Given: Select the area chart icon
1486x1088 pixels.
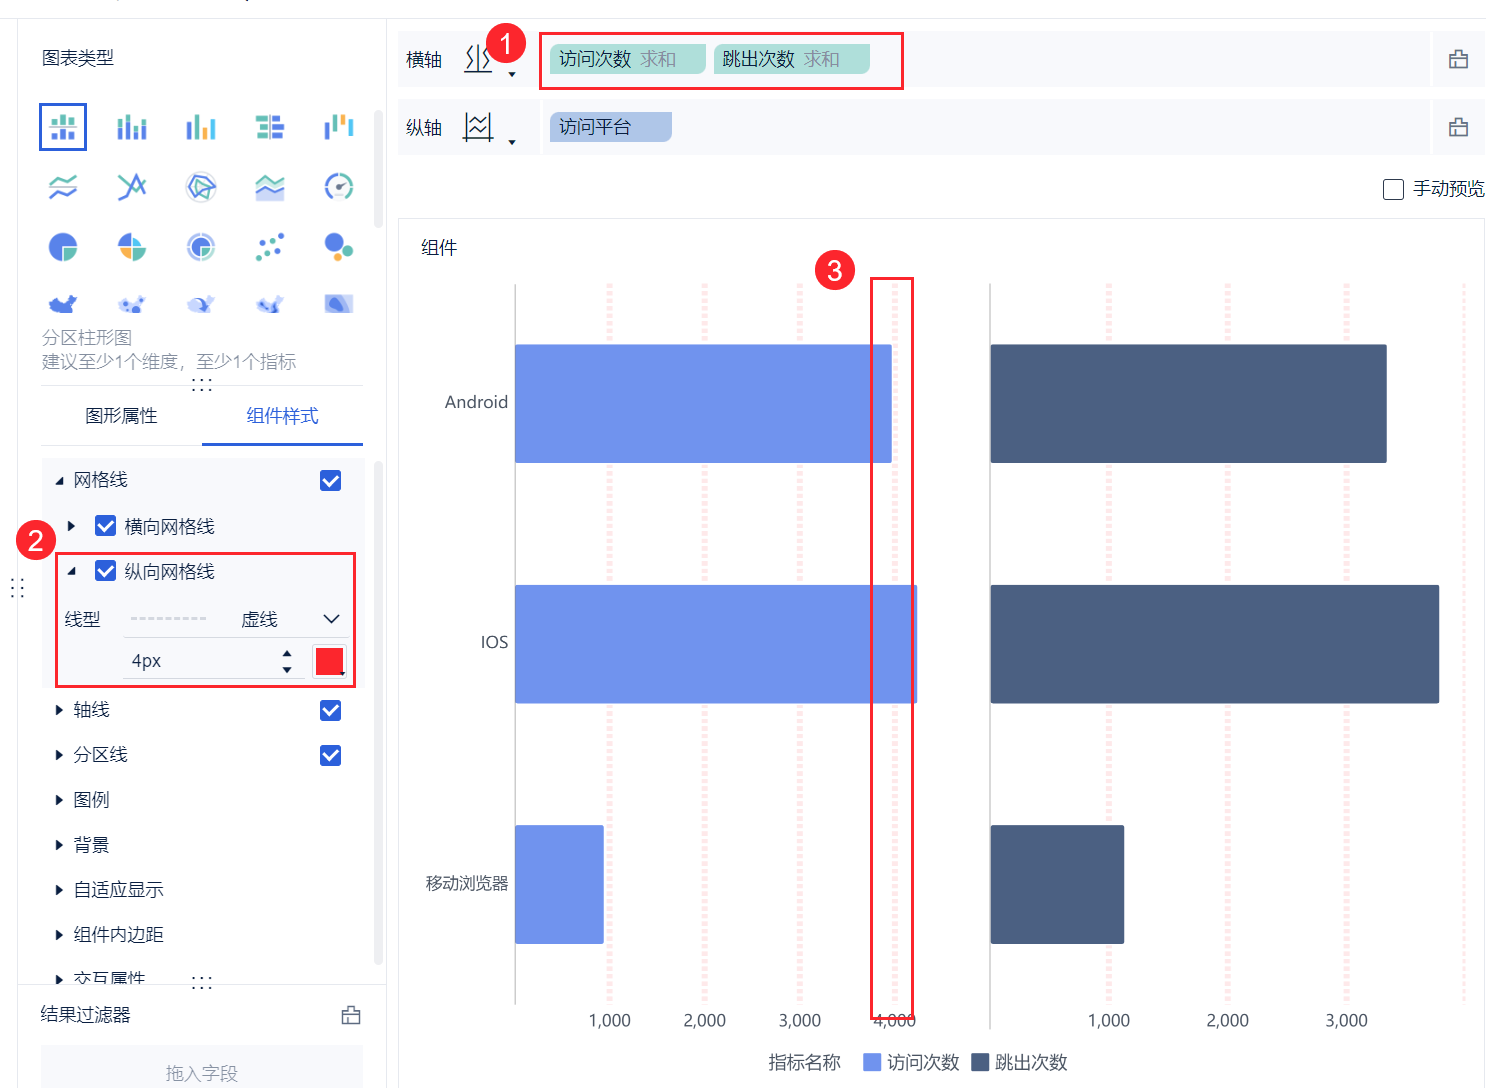Looking at the screenshot, I should tap(270, 187).
